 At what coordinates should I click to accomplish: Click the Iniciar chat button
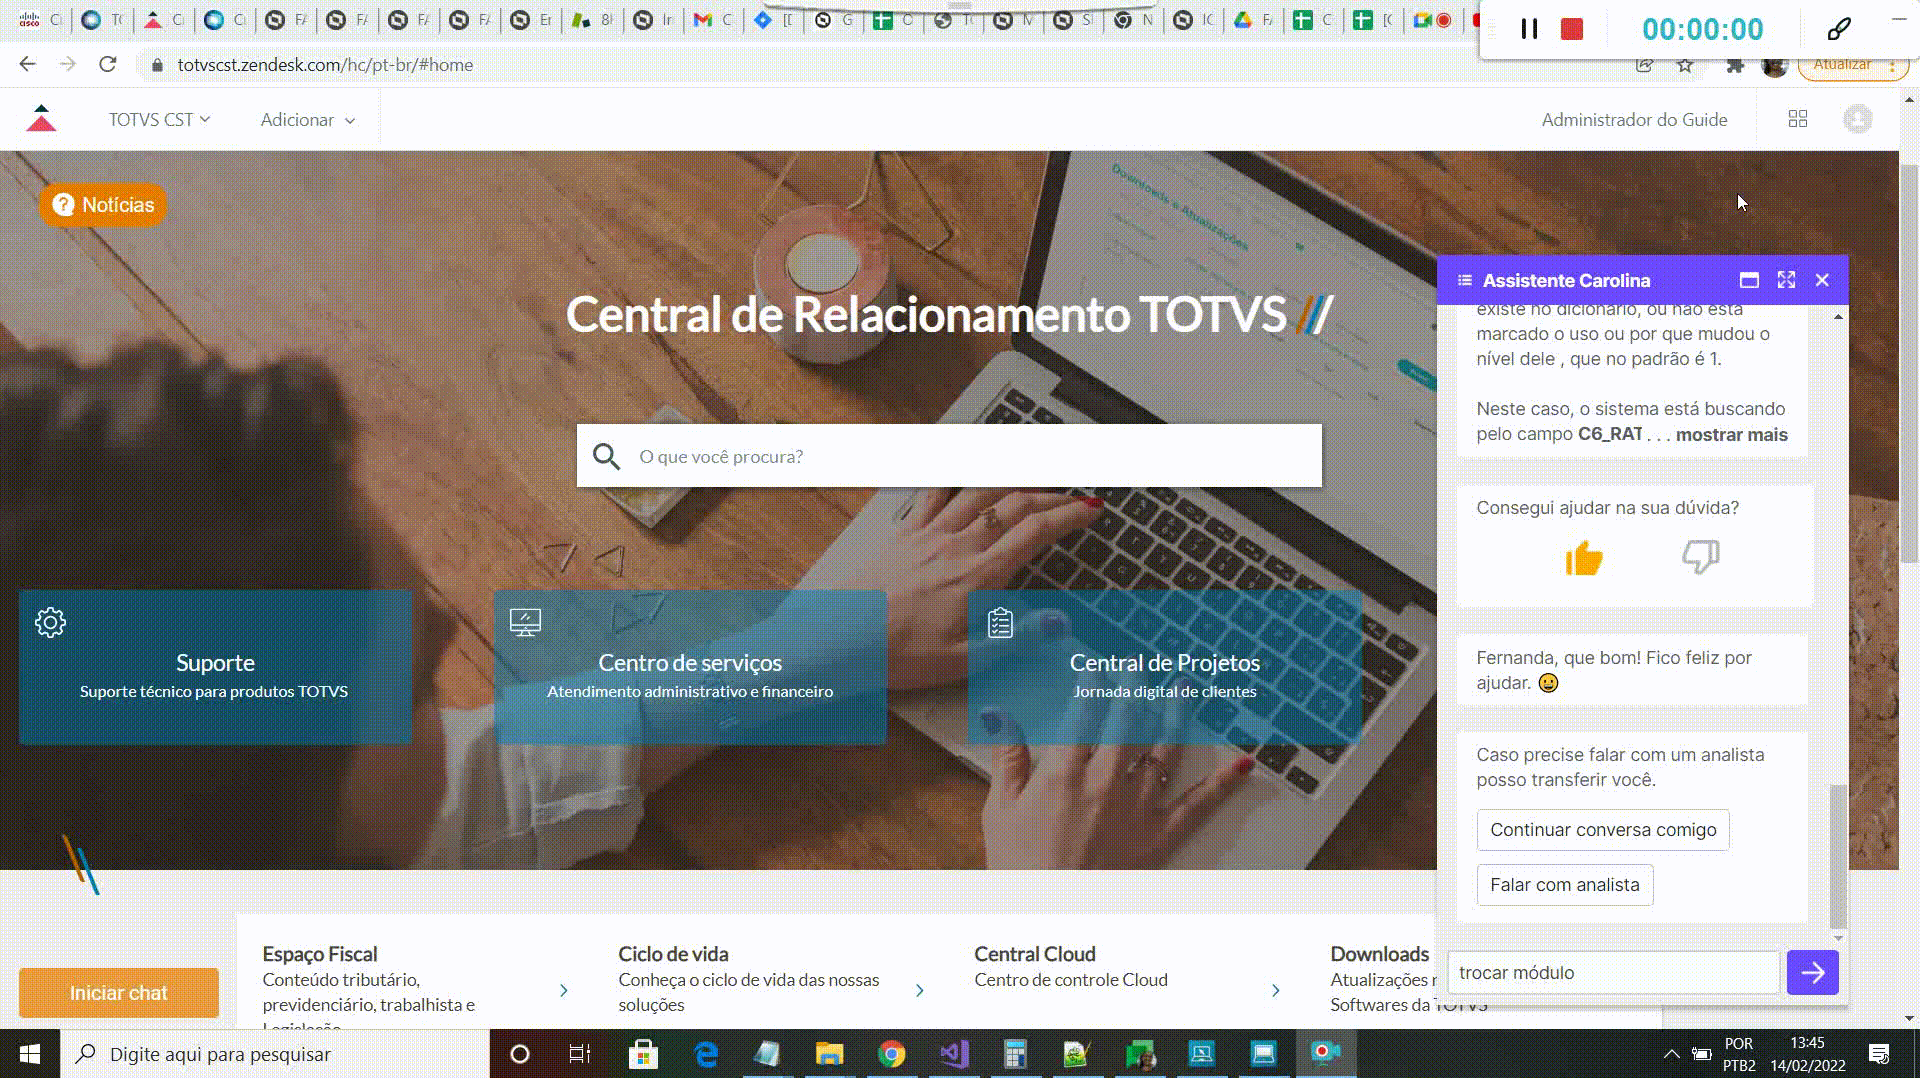pyautogui.click(x=119, y=992)
